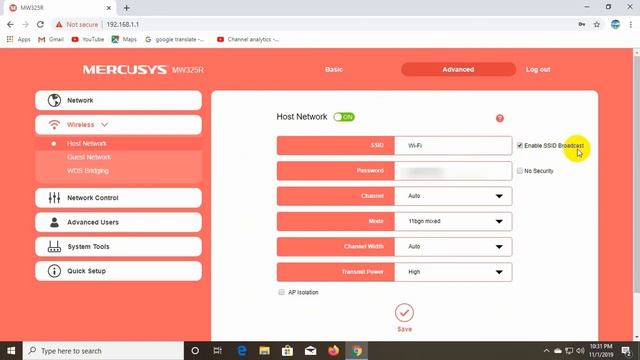The height and width of the screenshot is (360, 640).
Task: Open the google translate bookmark
Action: click(175, 40)
